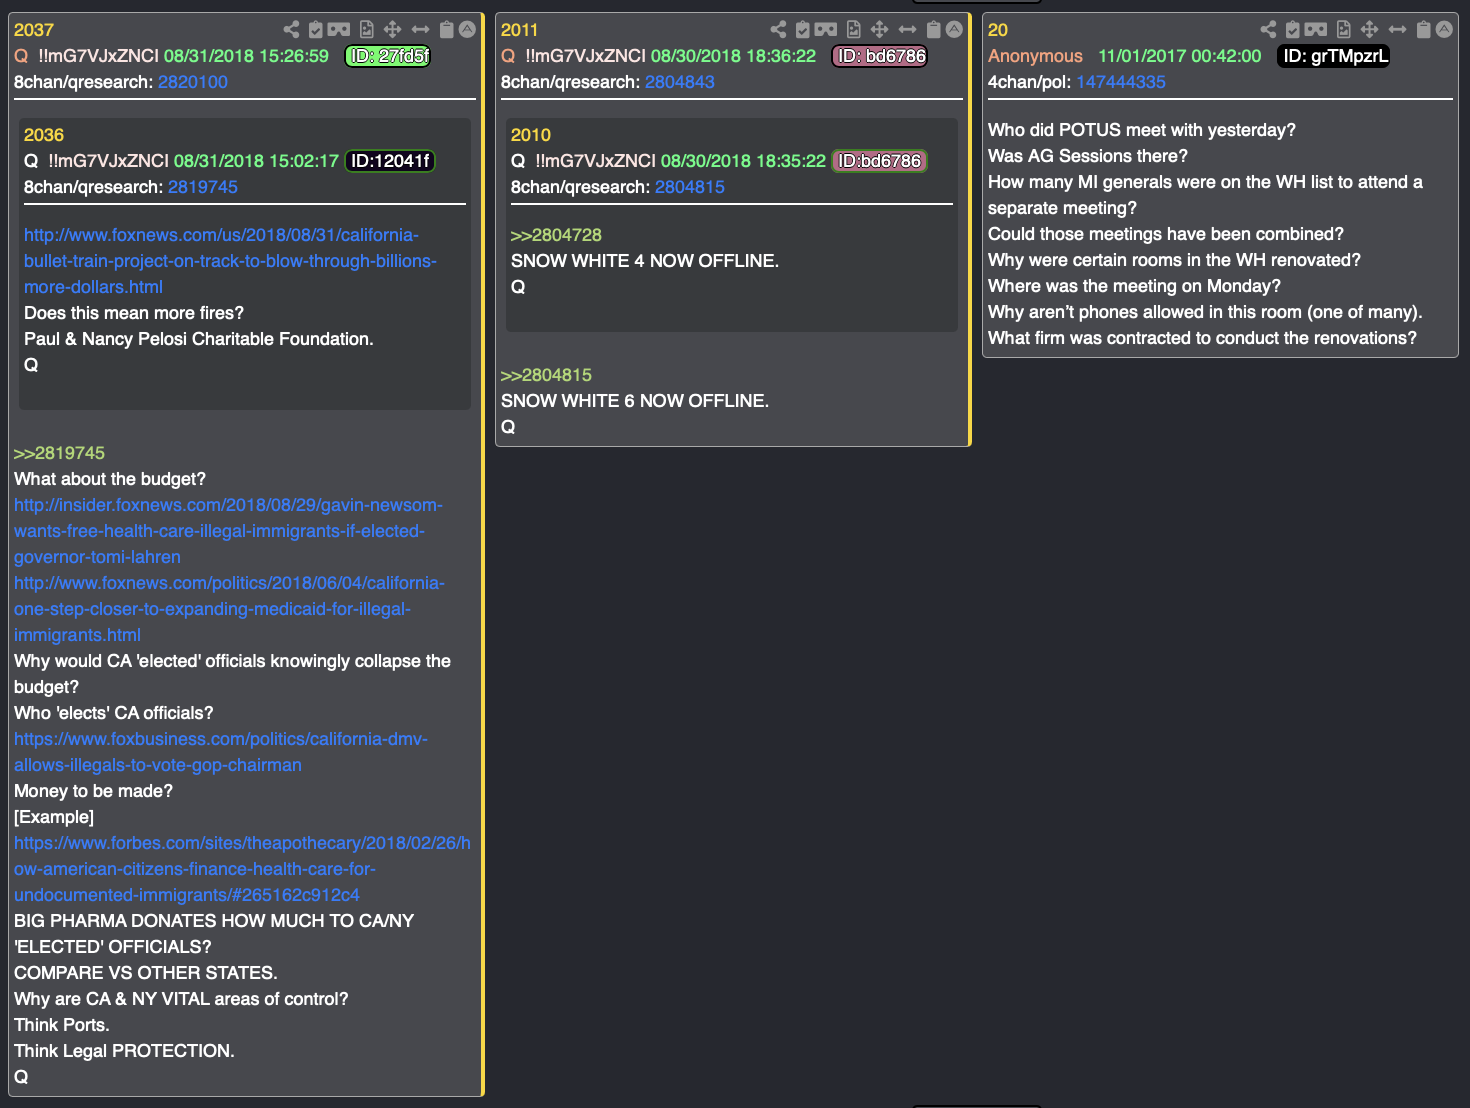1470x1108 pixels.
Task: Click four-way move icon on post 2011
Action: [x=880, y=29]
